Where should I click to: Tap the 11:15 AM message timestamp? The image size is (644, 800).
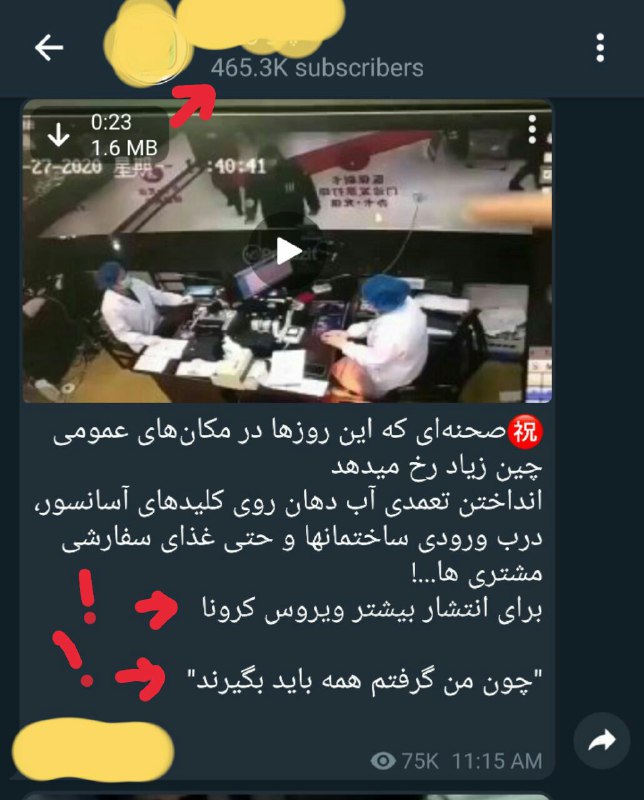point(497,761)
